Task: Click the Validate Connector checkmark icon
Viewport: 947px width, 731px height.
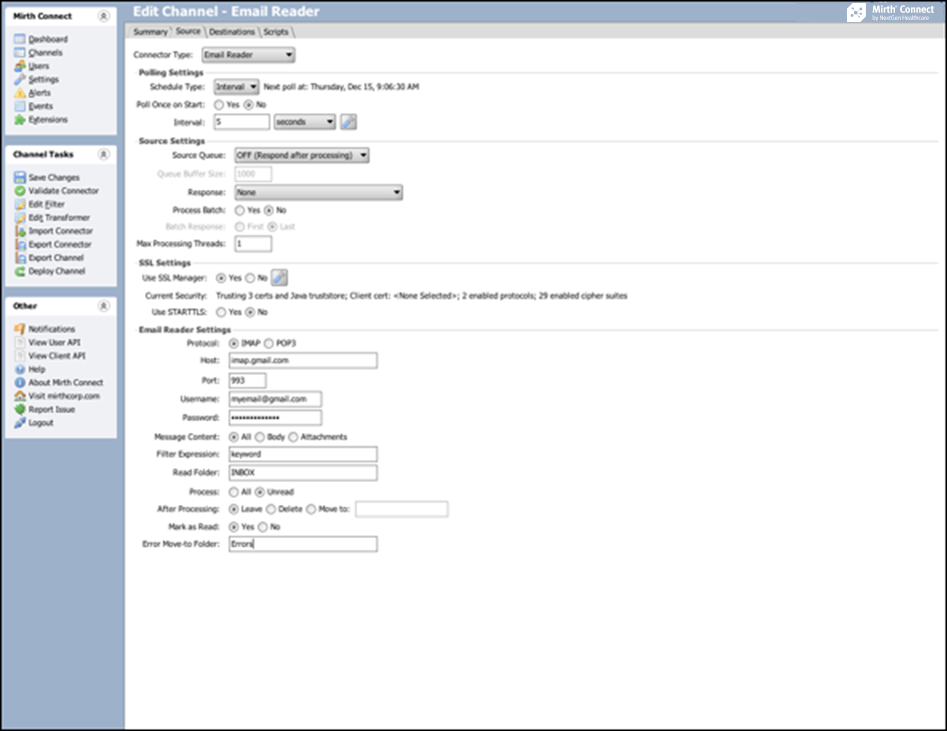Action: click(20, 191)
